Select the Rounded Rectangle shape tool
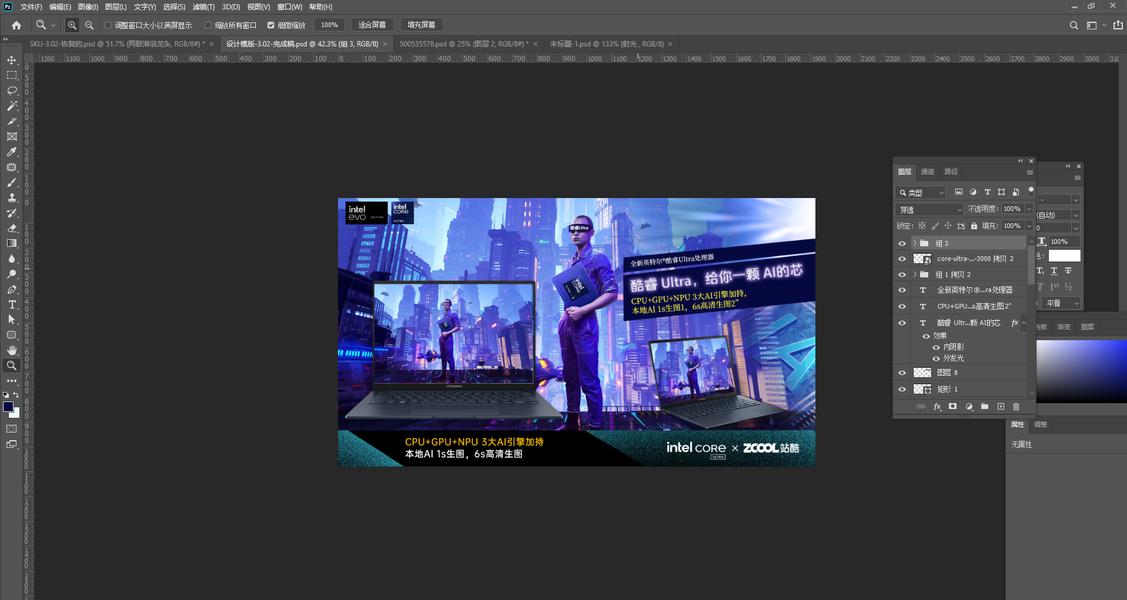 pos(12,335)
